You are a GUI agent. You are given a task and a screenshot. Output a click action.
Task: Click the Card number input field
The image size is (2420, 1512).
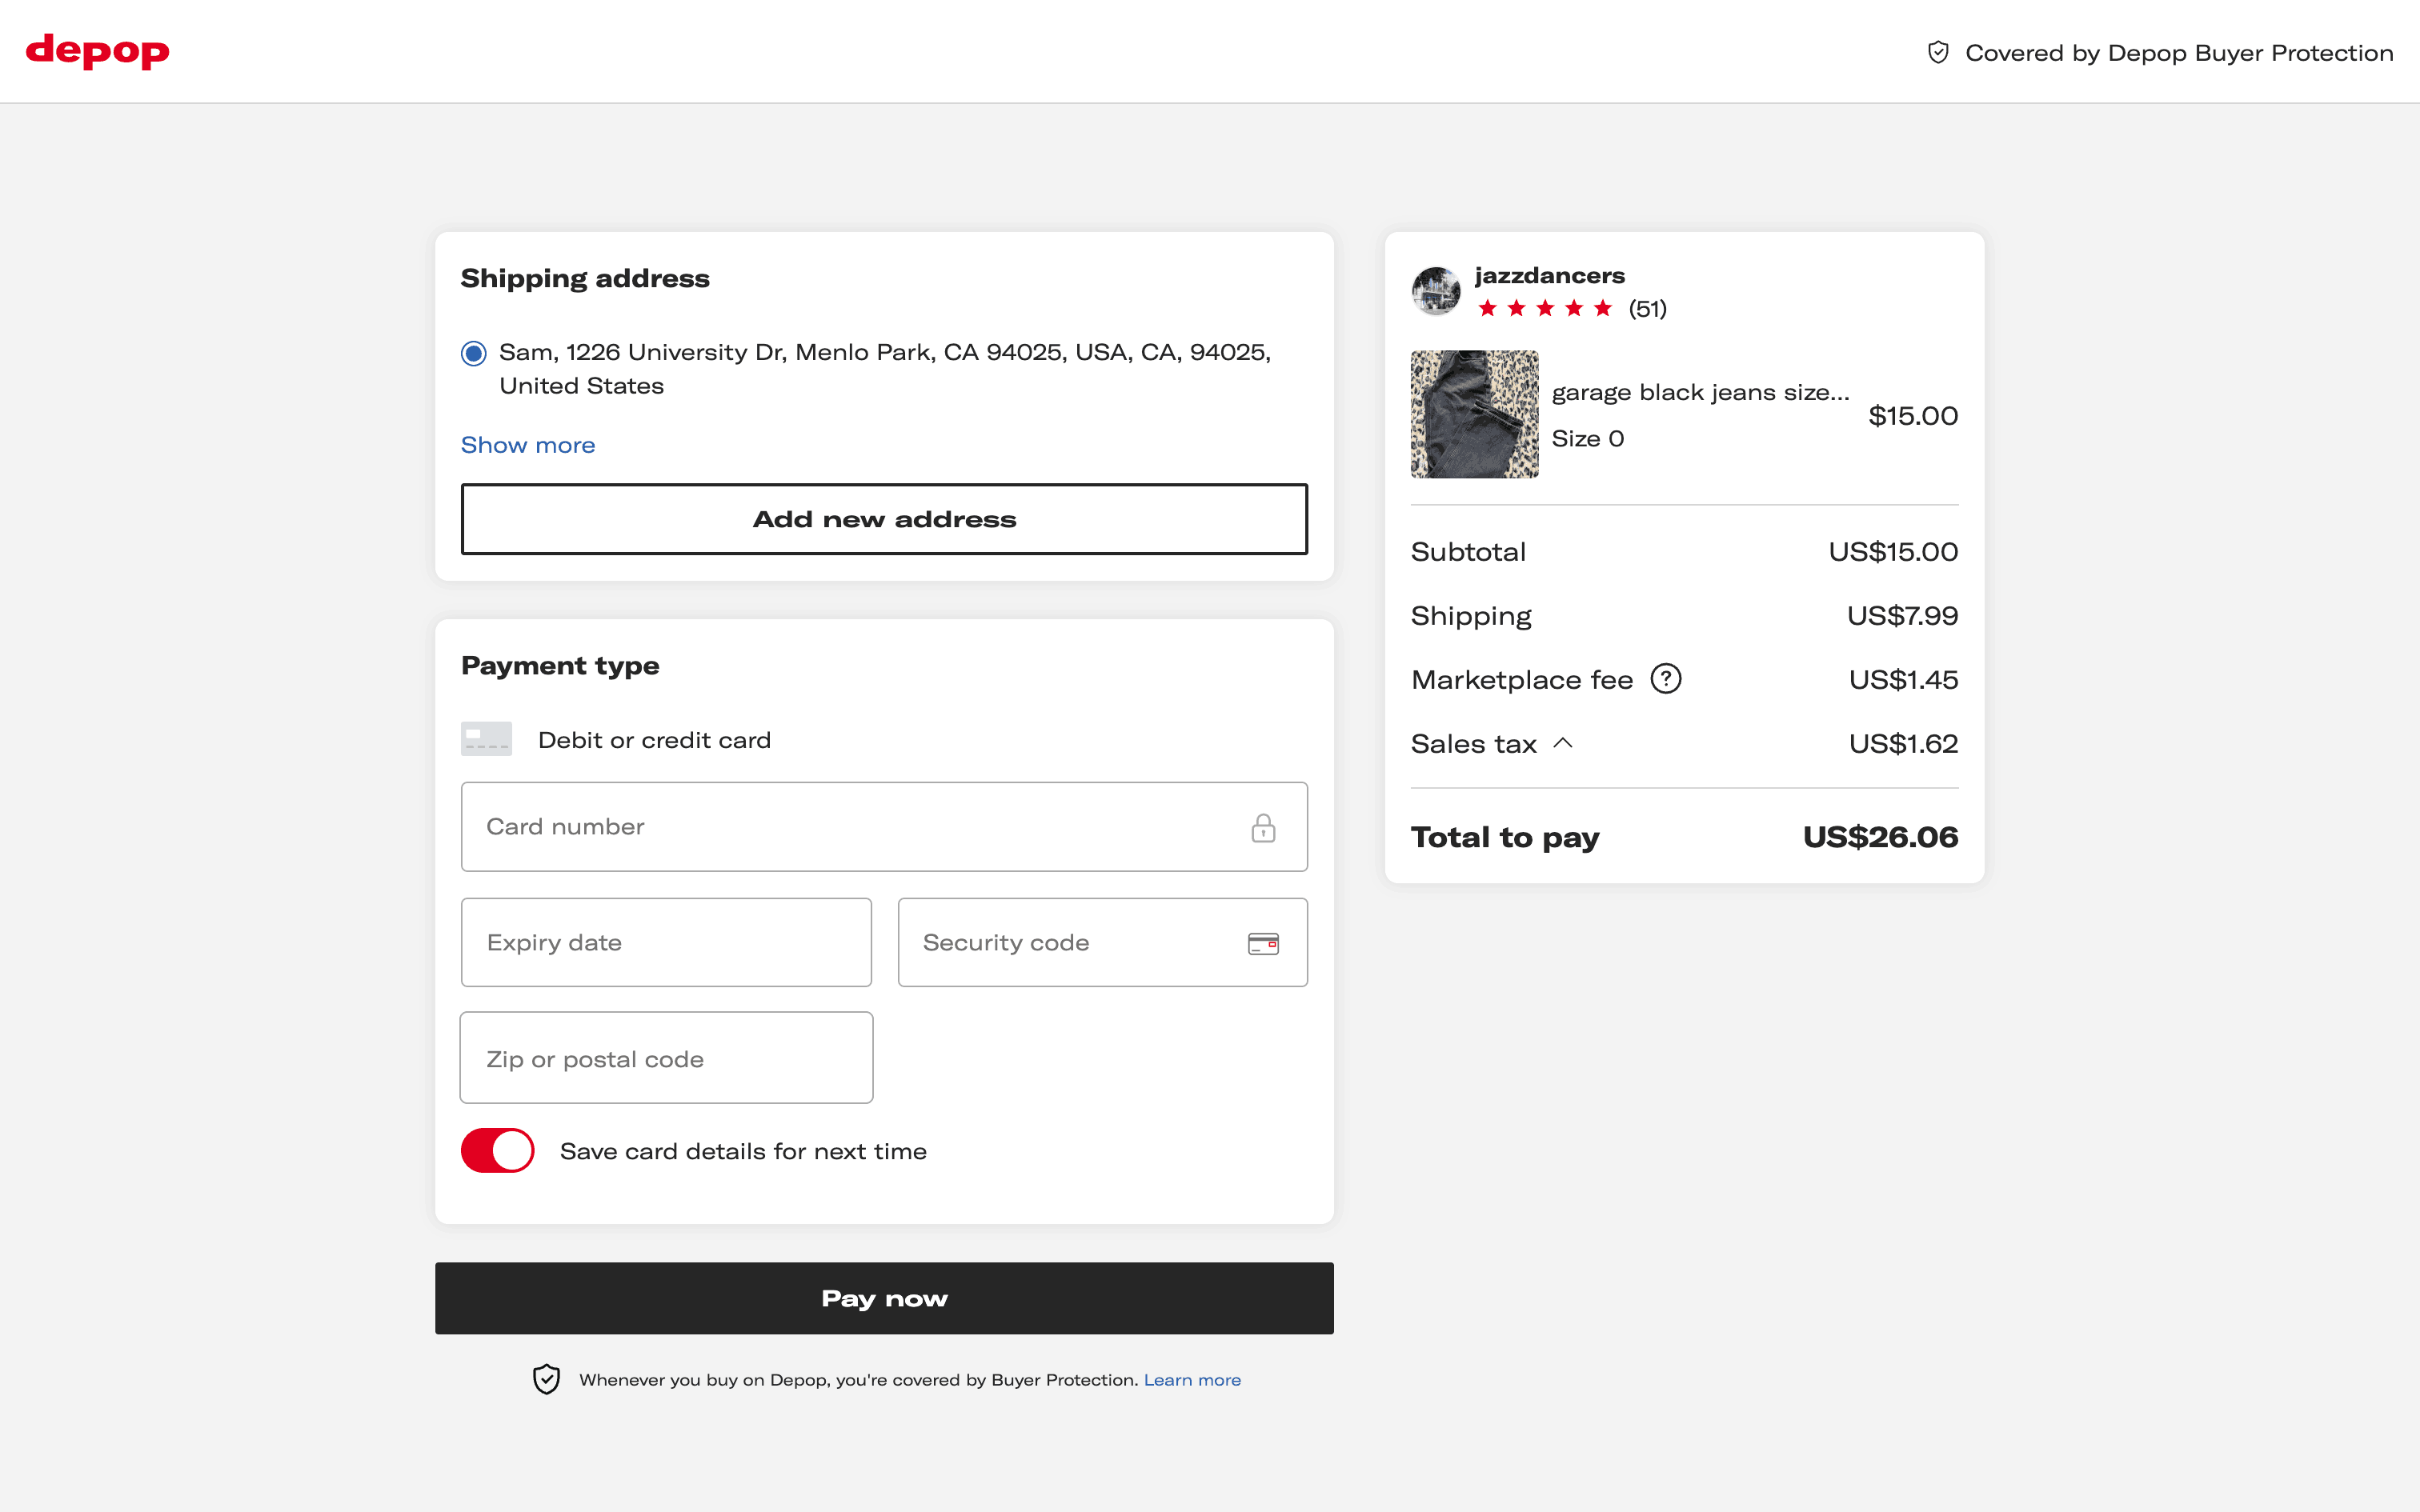pos(850,827)
